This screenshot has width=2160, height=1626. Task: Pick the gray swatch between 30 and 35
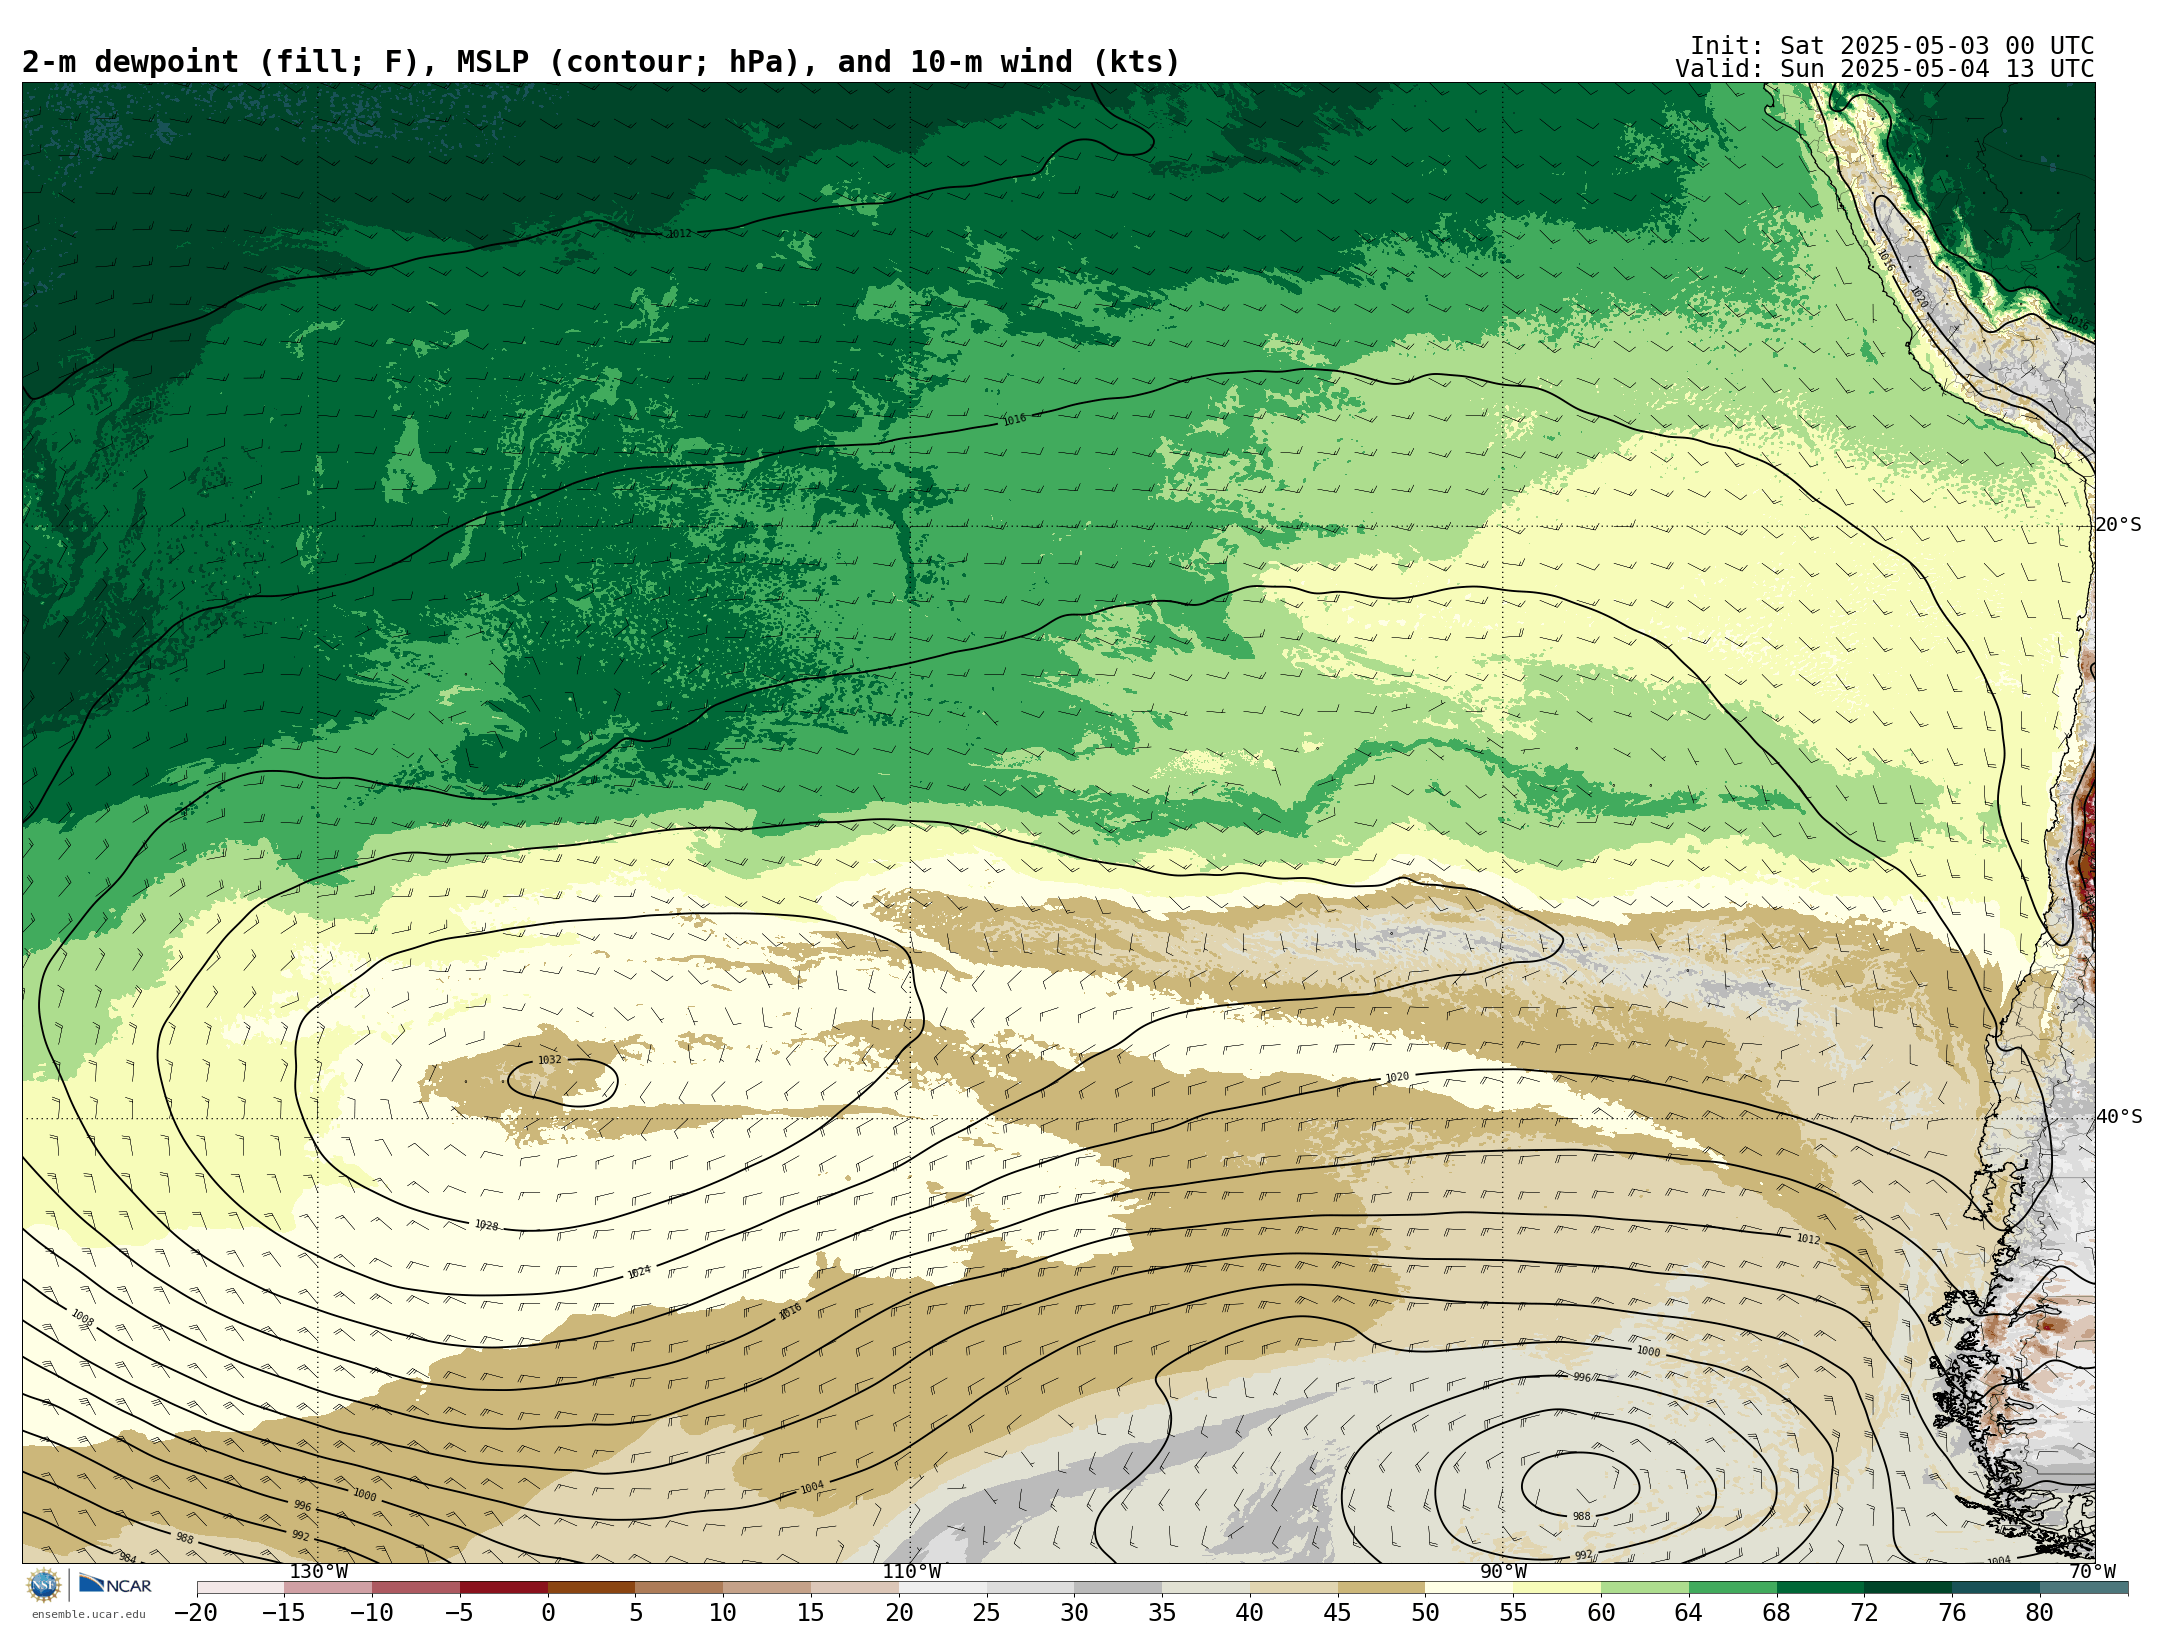click(x=1118, y=1587)
